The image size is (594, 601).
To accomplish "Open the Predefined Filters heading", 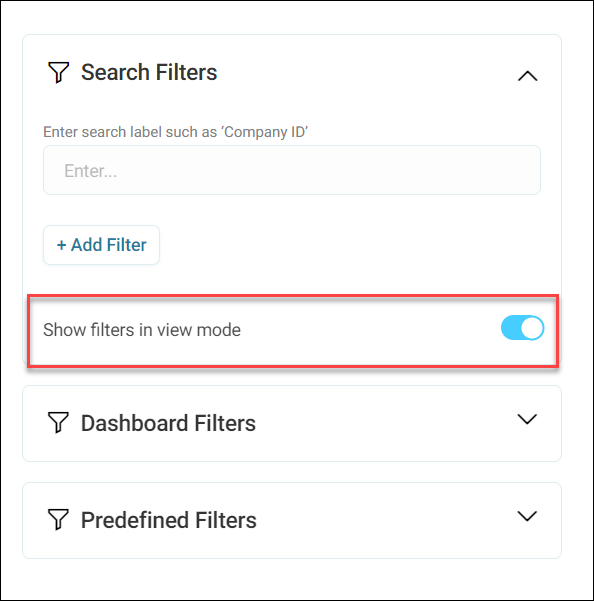I will pyautogui.click(x=169, y=520).
